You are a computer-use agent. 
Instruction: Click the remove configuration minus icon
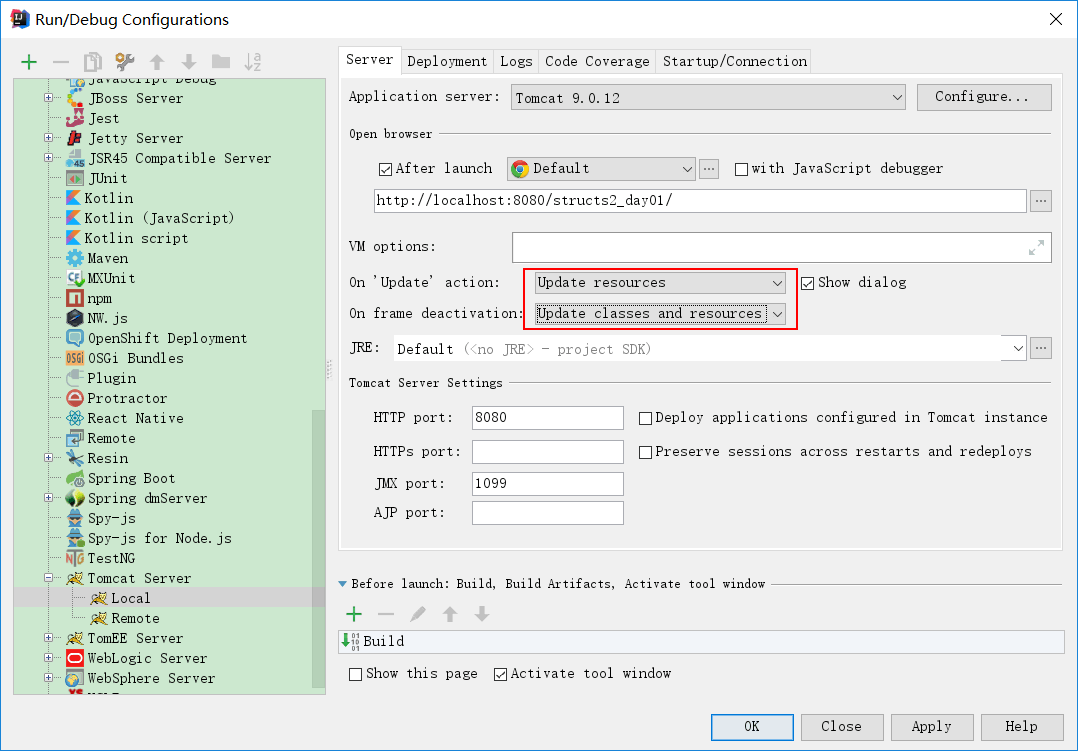(60, 62)
